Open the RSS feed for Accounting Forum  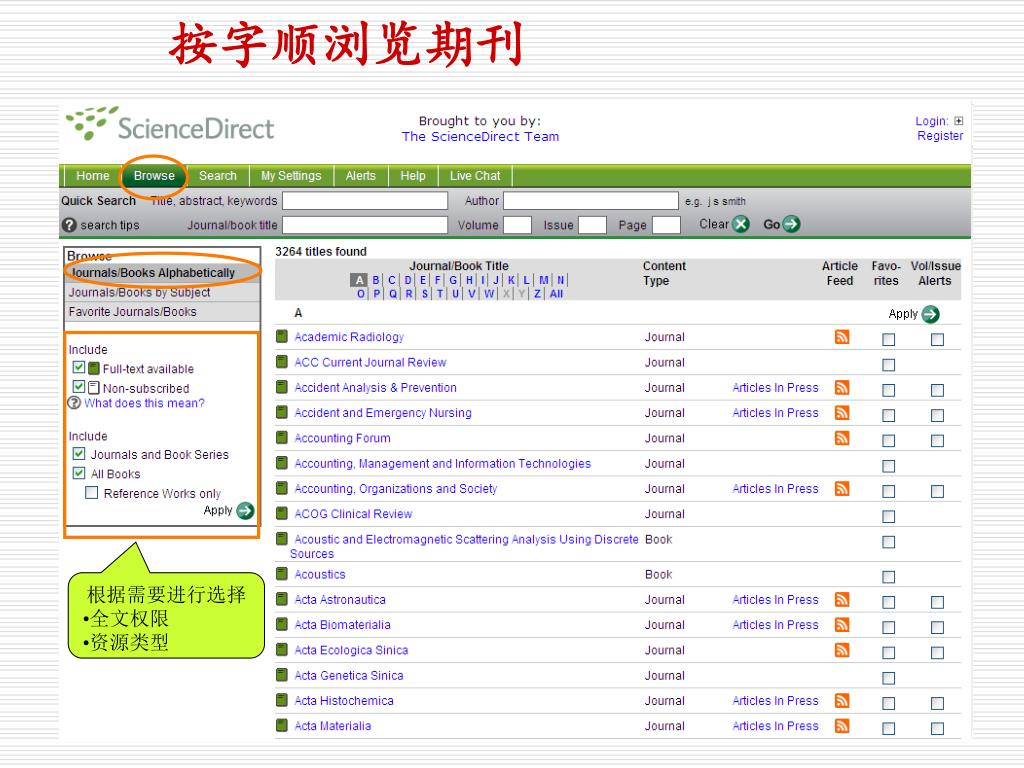coord(842,438)
